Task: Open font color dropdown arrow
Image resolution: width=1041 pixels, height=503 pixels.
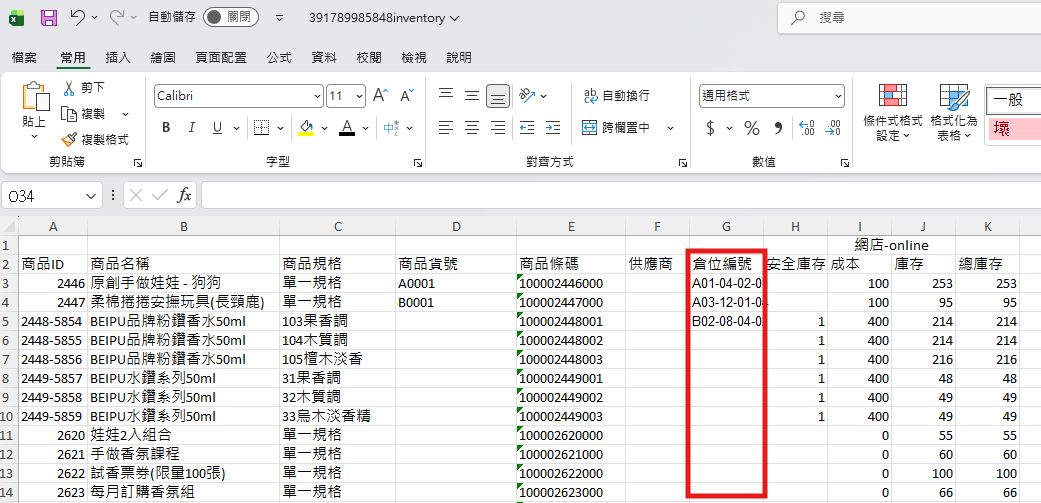Action: (x=365, y=128)
